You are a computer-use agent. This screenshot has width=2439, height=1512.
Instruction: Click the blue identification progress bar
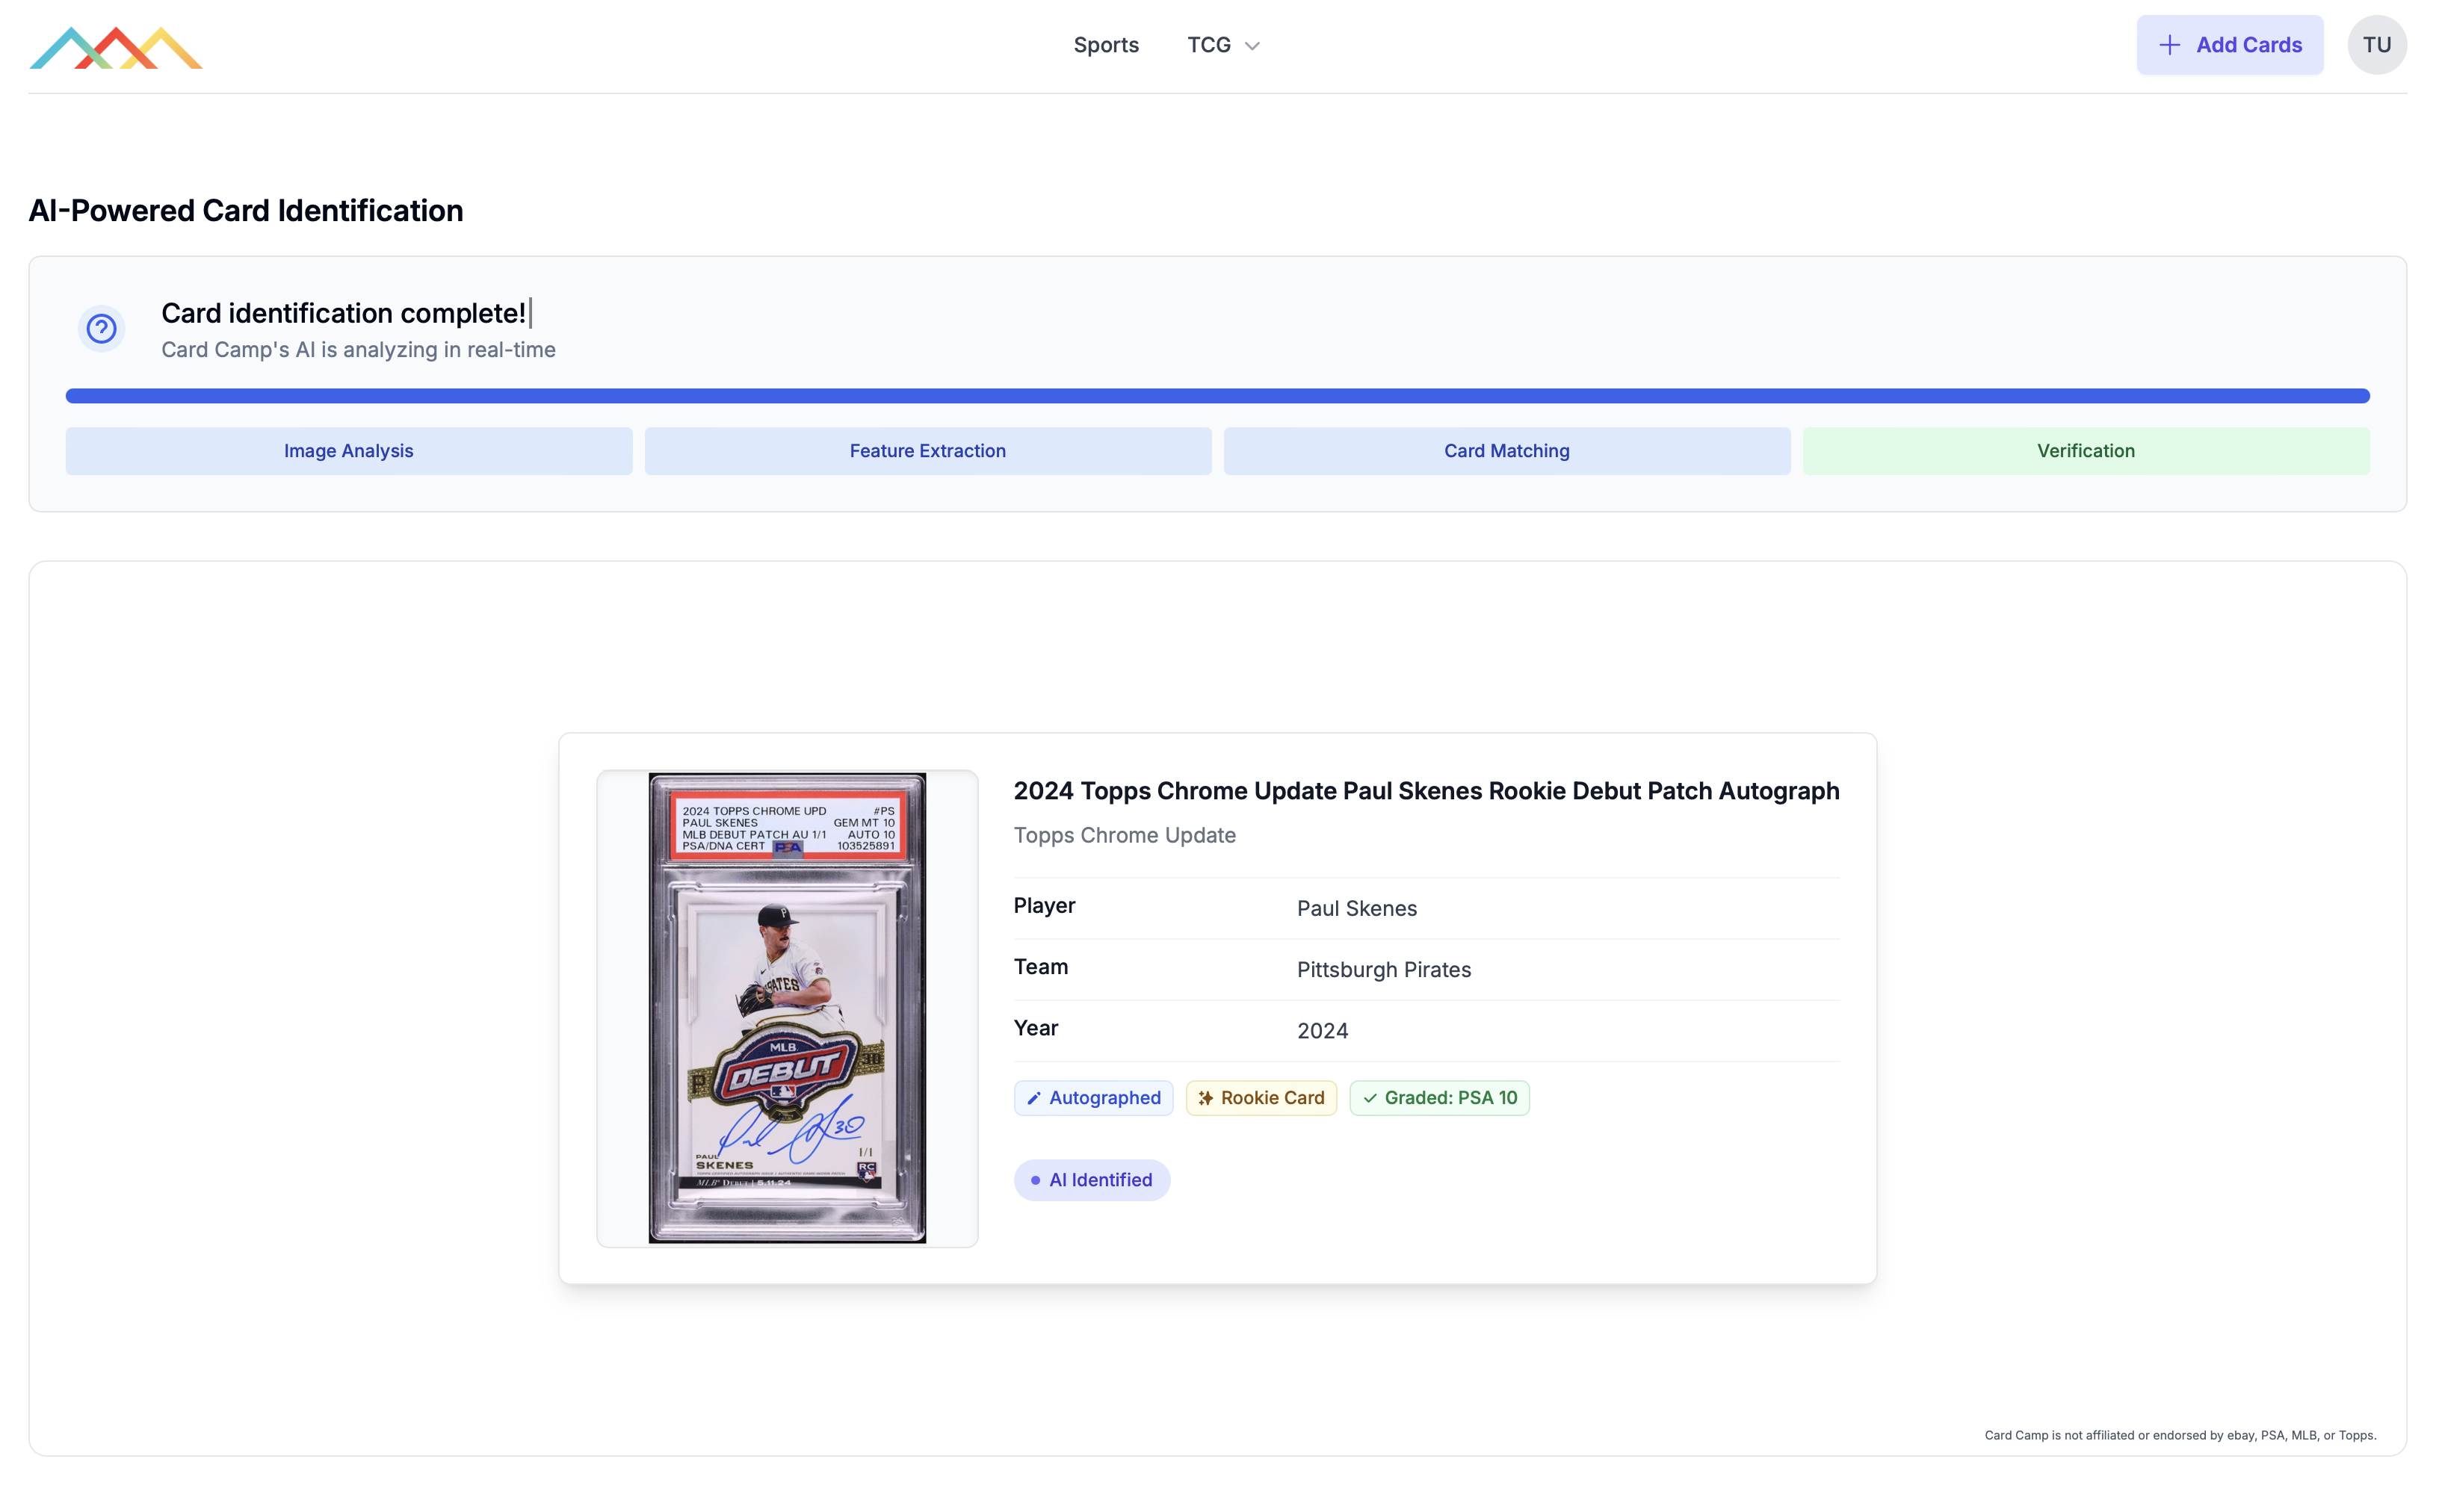tap(1217, 396)
